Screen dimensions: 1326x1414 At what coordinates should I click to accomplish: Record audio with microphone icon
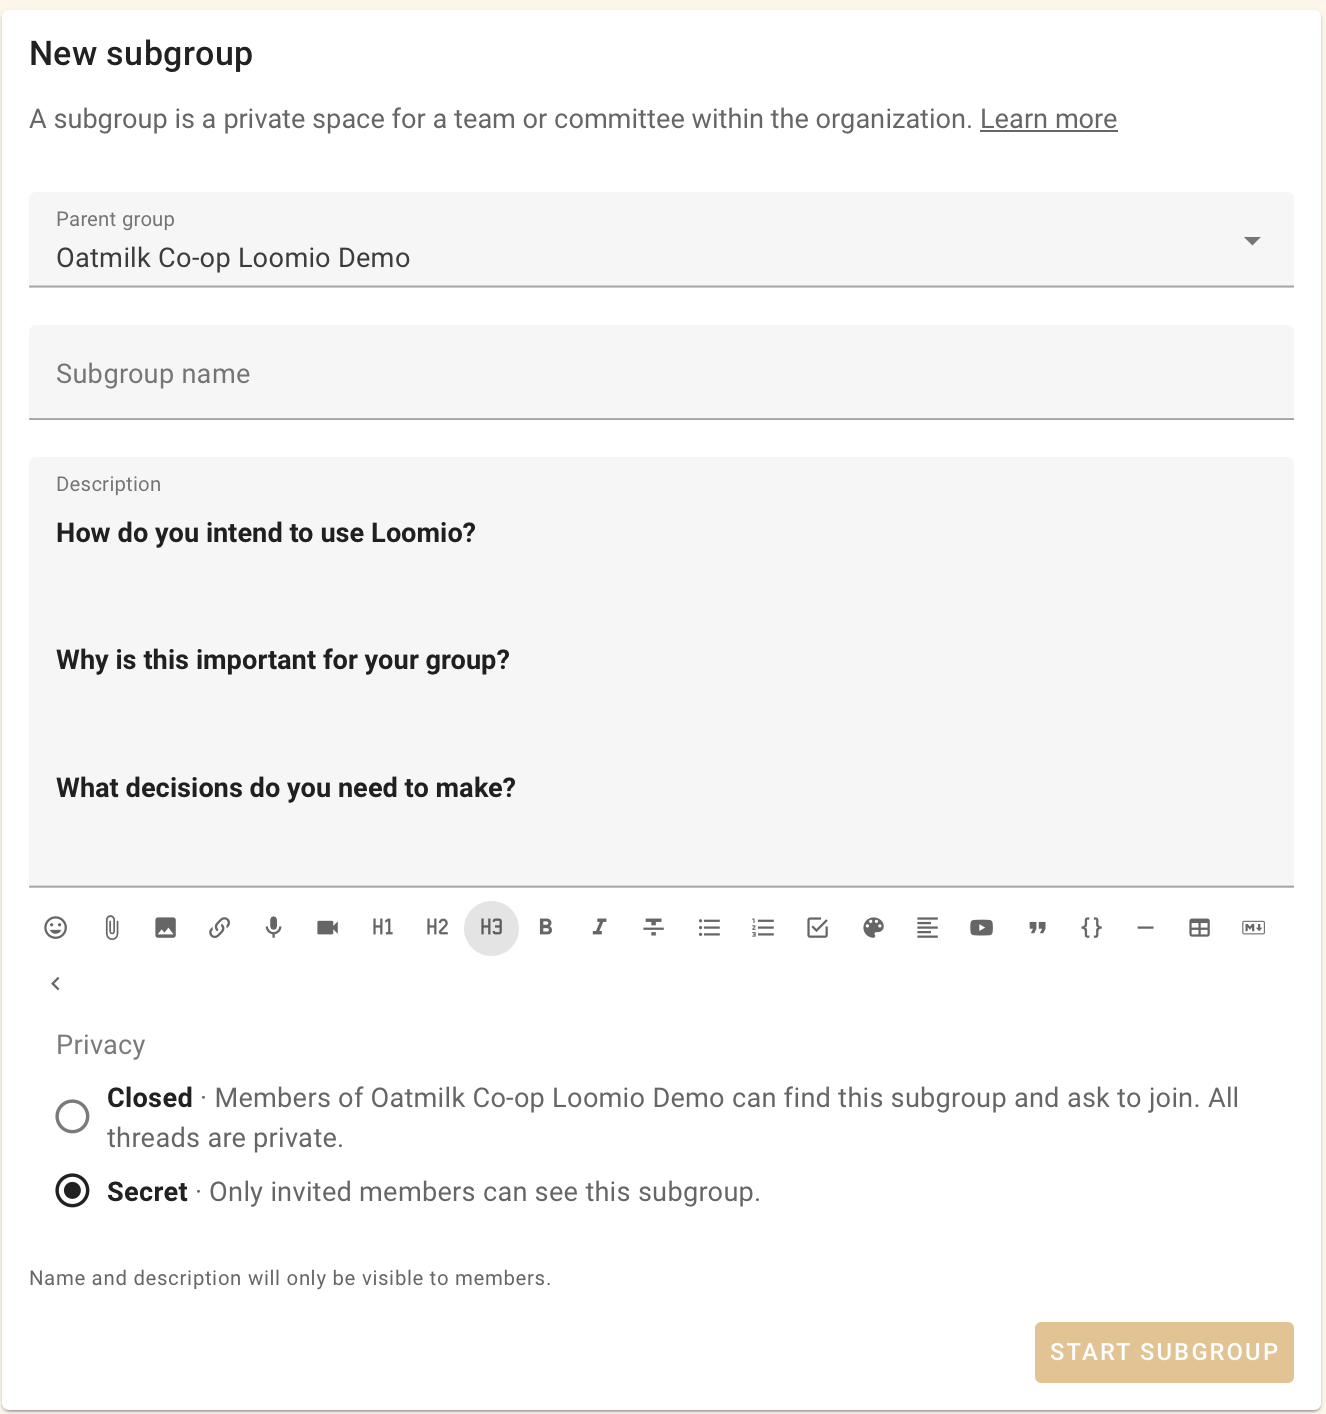(274, 928)
